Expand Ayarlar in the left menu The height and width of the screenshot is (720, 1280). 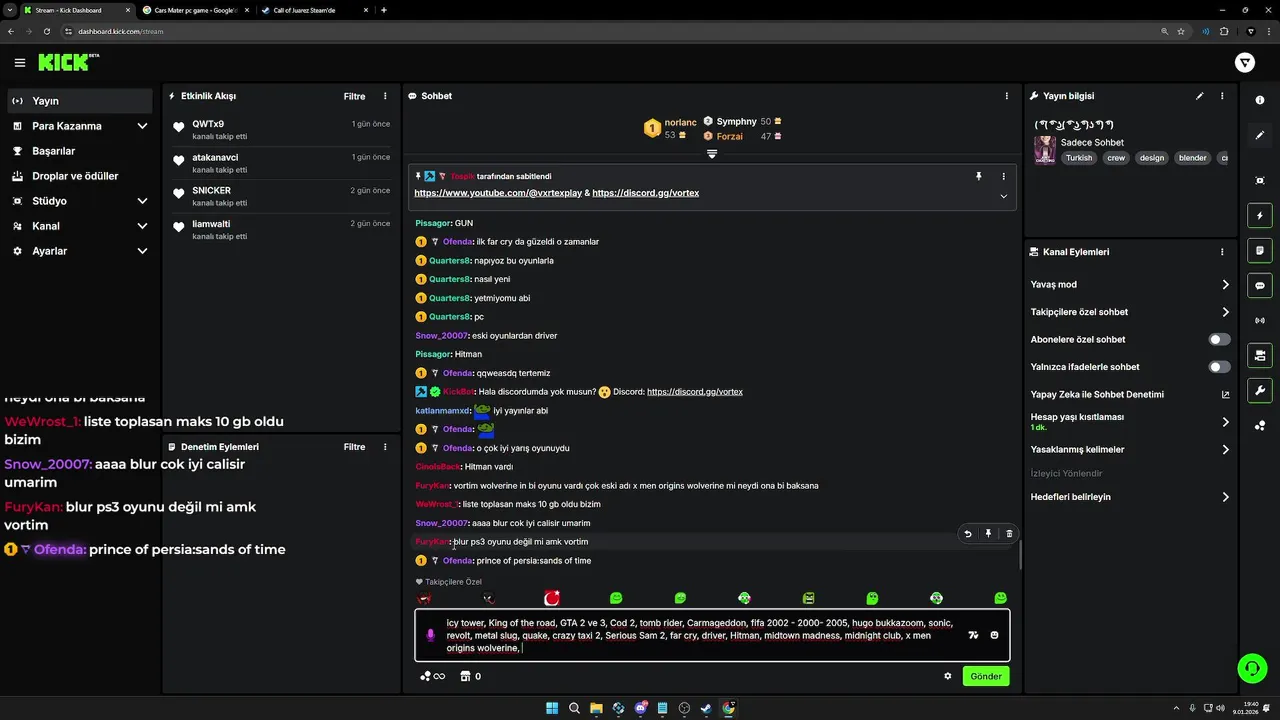tap(142, 251)
